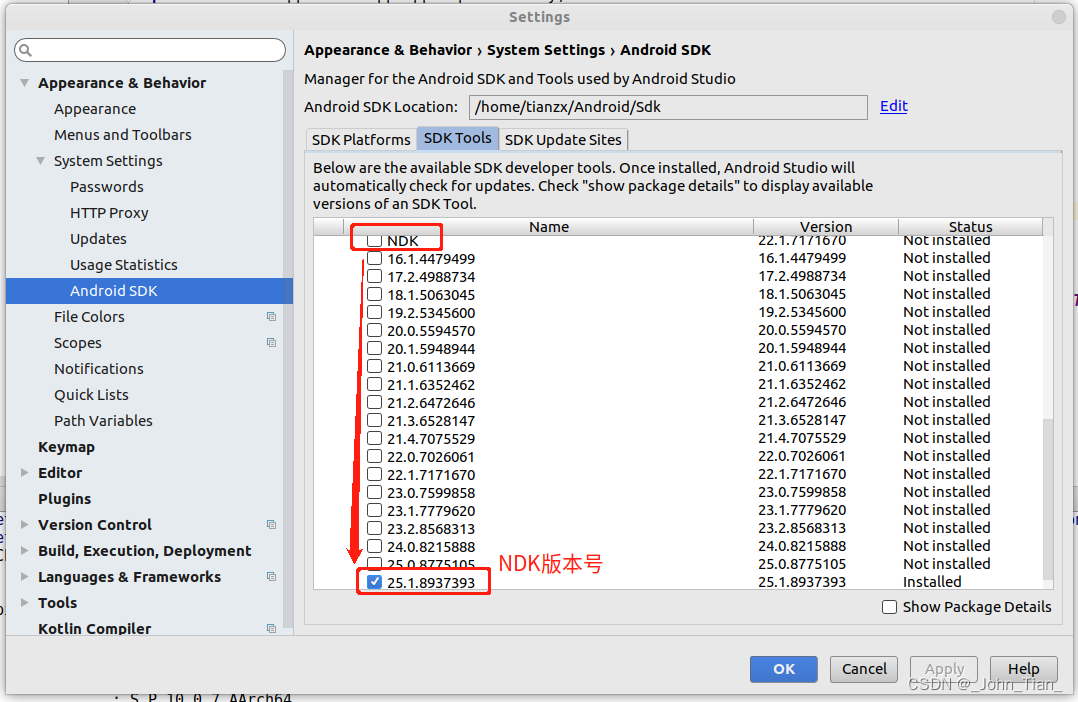
Task: Check NDK version 23.2.8568313
Action: click(x=374, y=529)
